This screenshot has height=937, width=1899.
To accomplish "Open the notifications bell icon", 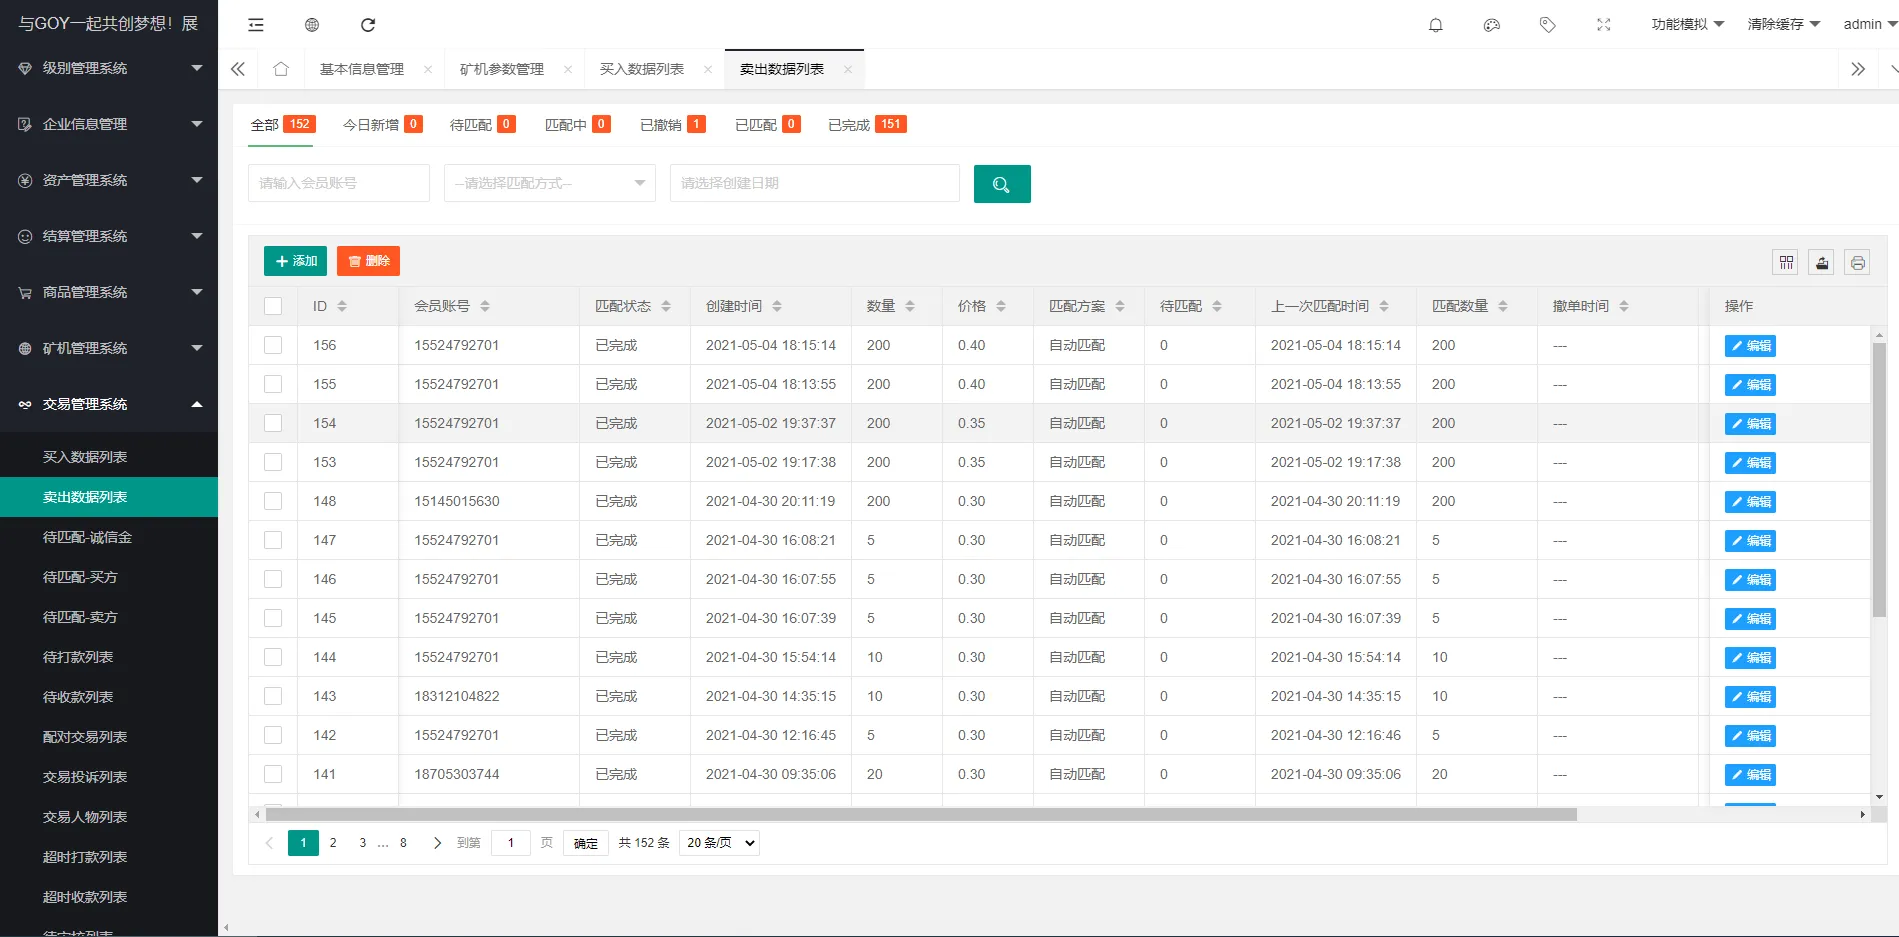I will tap(1435, 24).
